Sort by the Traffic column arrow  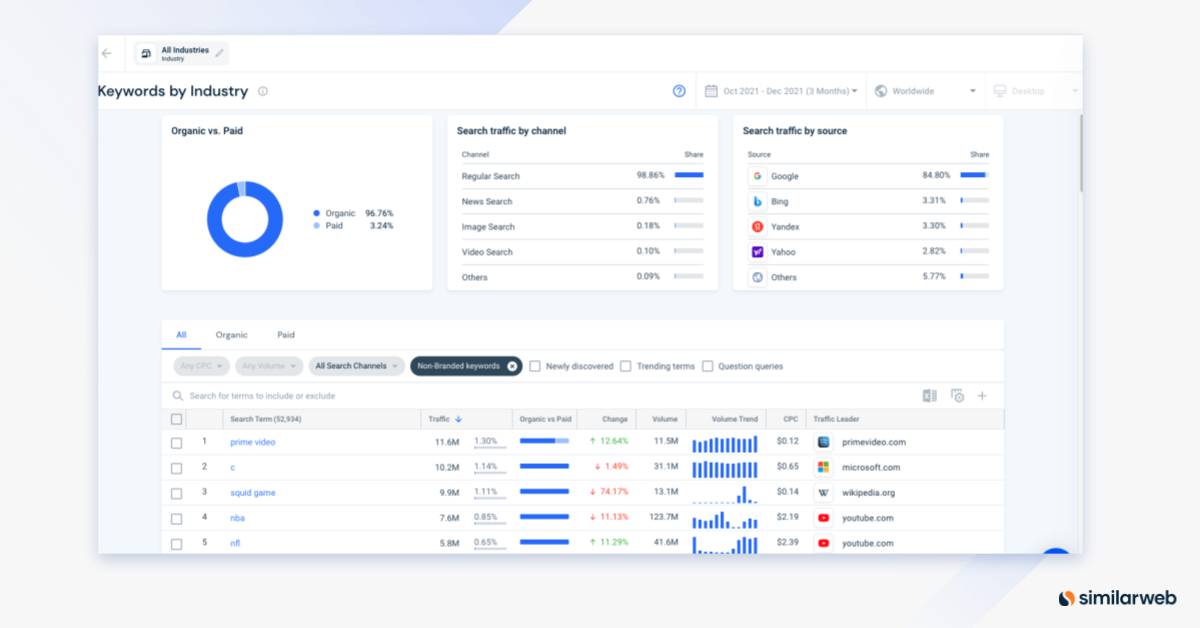click(460, 419)
